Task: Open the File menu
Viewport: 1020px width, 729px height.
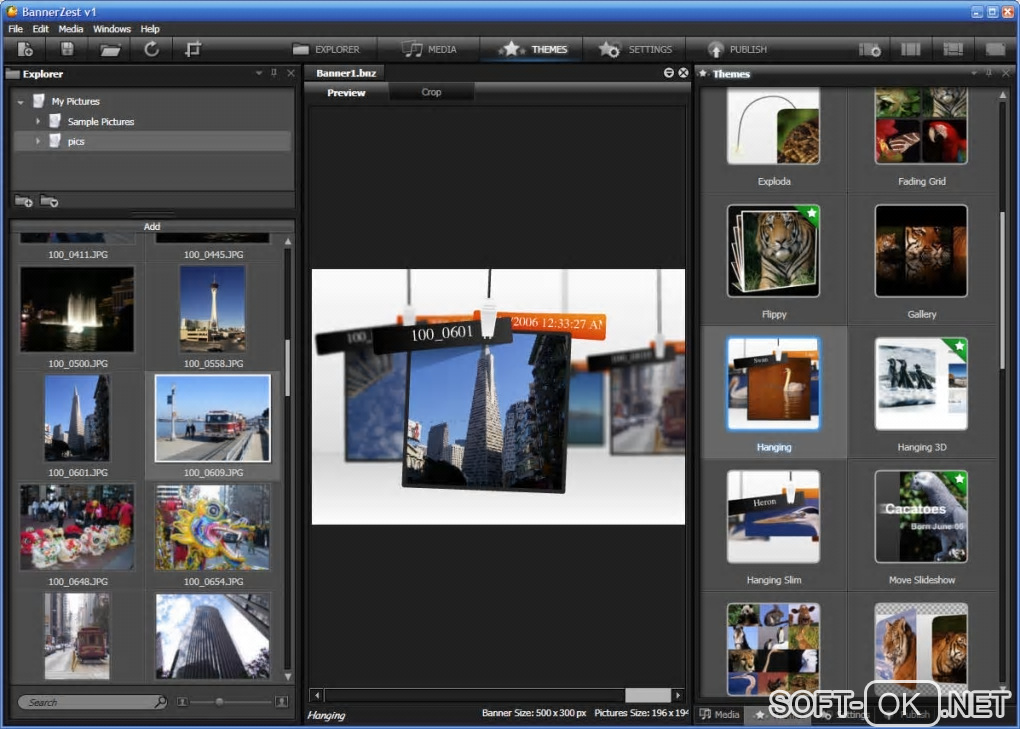Action: coord(16,29)
